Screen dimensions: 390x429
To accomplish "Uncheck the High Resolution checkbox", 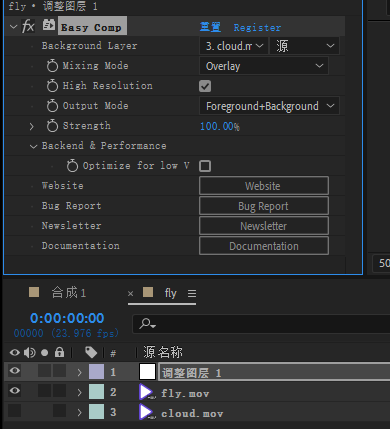I will pos(205,86).
